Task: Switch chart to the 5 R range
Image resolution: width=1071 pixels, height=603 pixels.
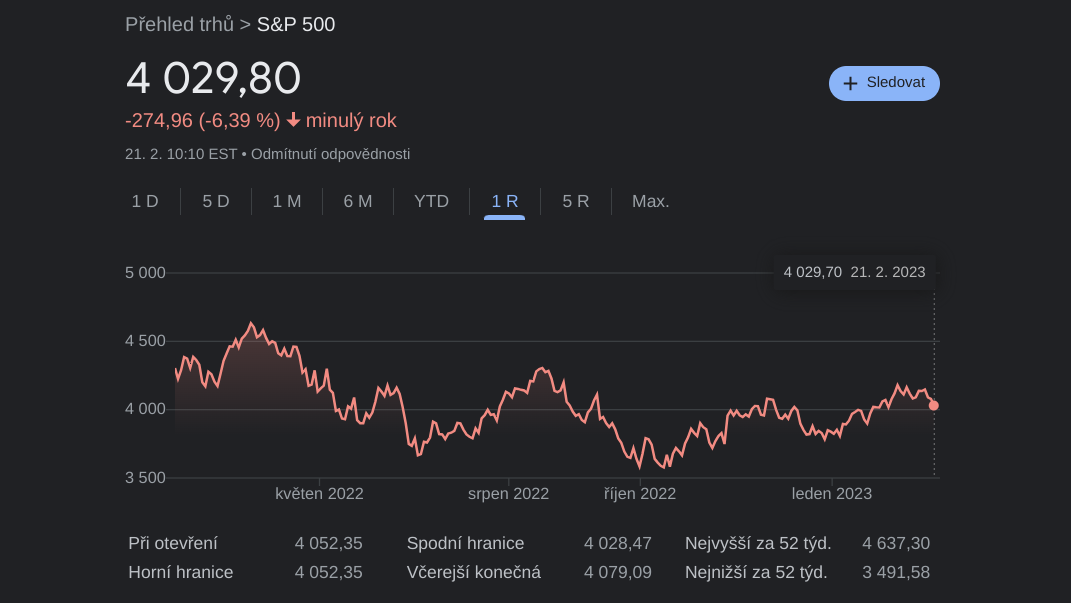Action: 576,201
